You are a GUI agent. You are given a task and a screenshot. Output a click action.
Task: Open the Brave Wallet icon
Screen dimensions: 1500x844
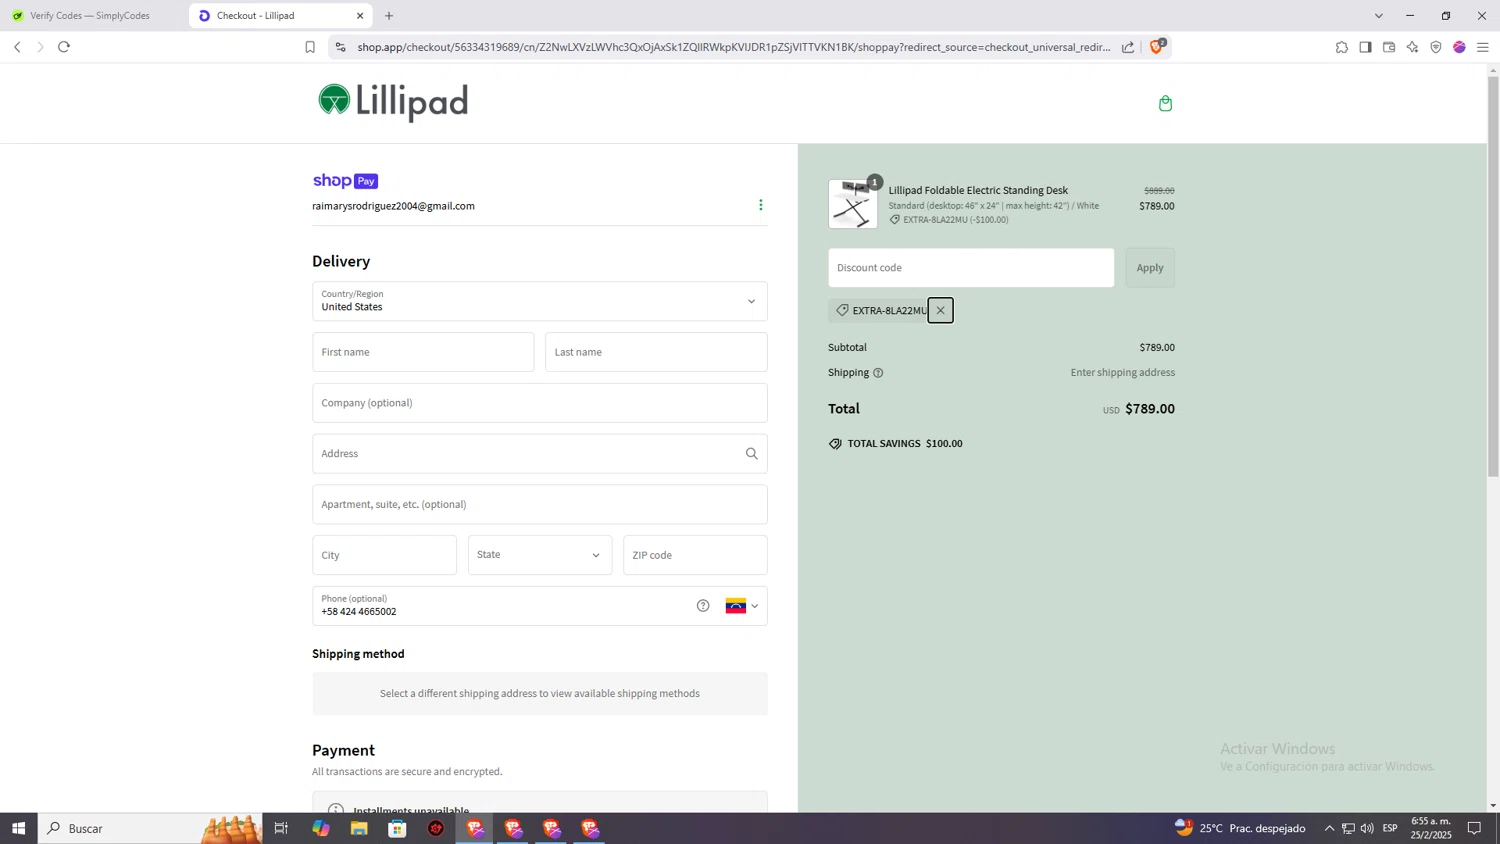coord(1389,47)
